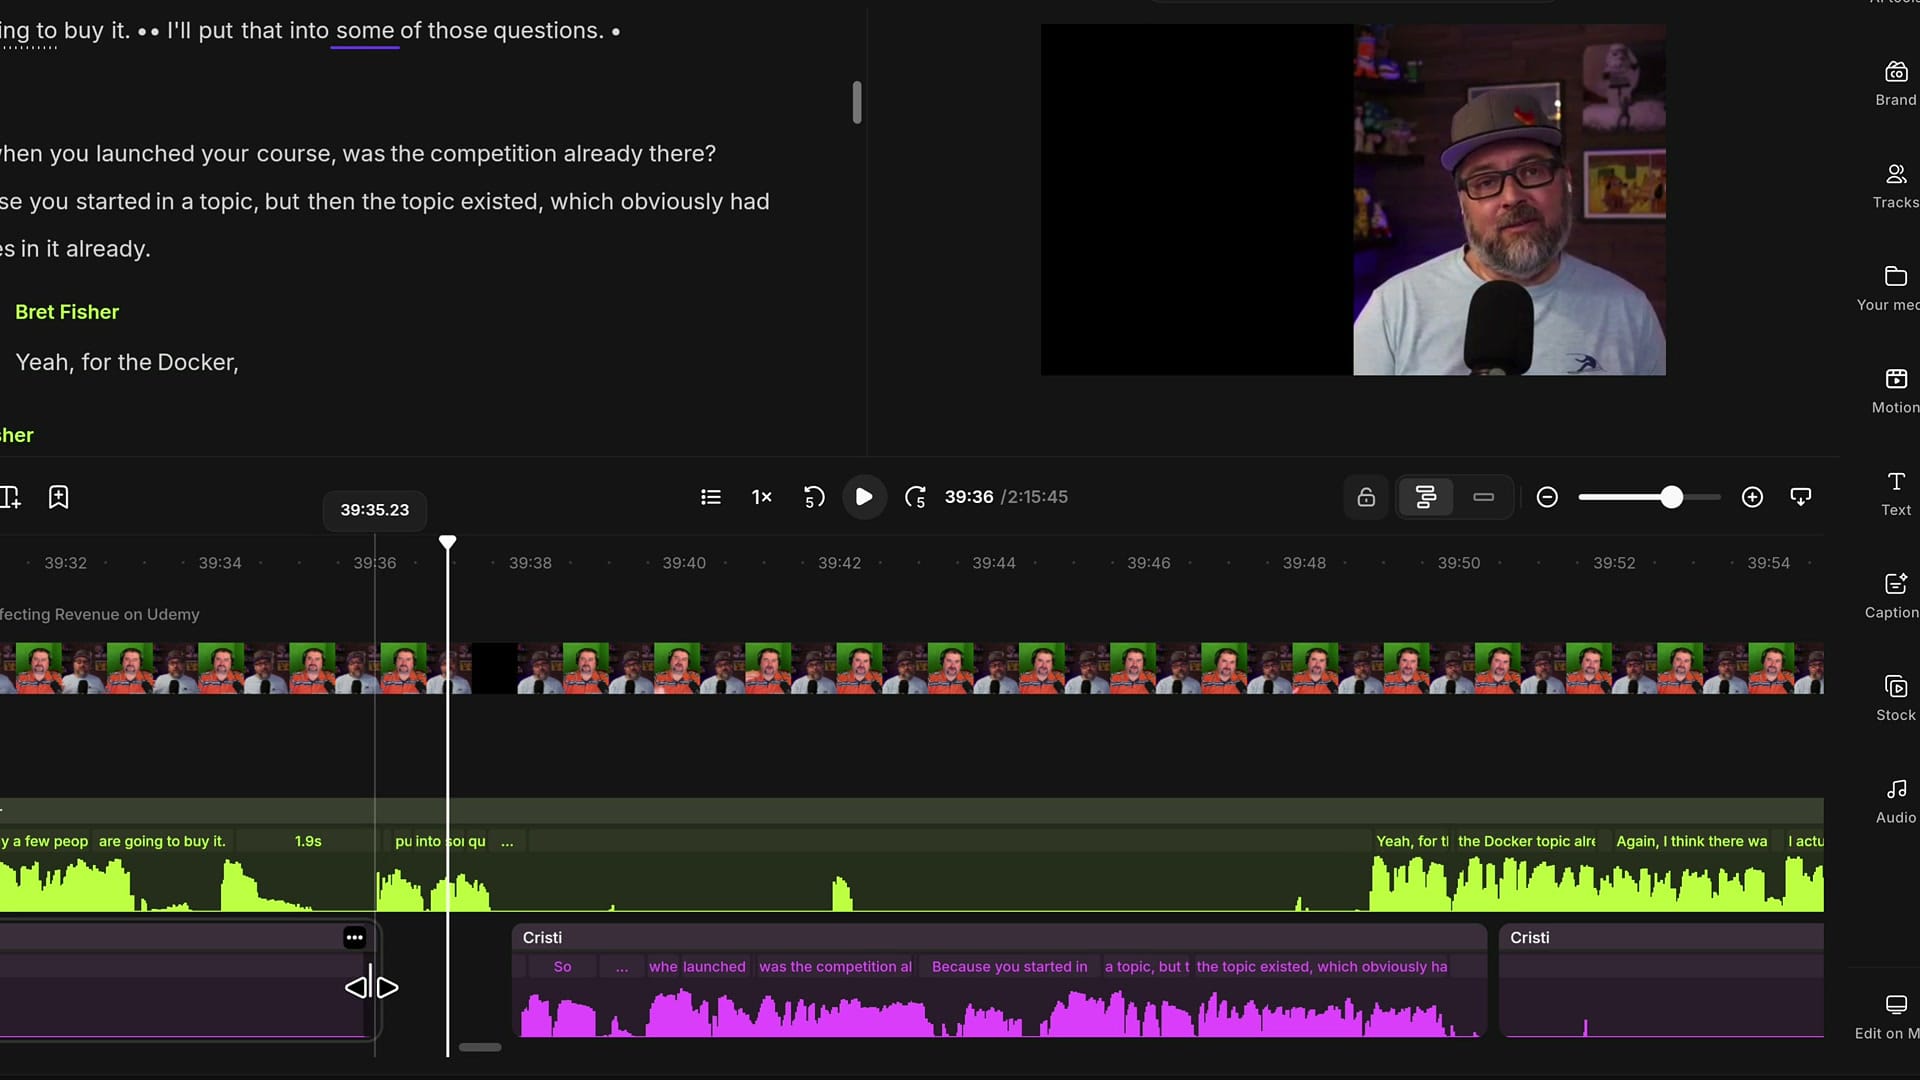Click 'was the competition al' caption segment
Viewport: 1920px width, 1080px height.
835,967
